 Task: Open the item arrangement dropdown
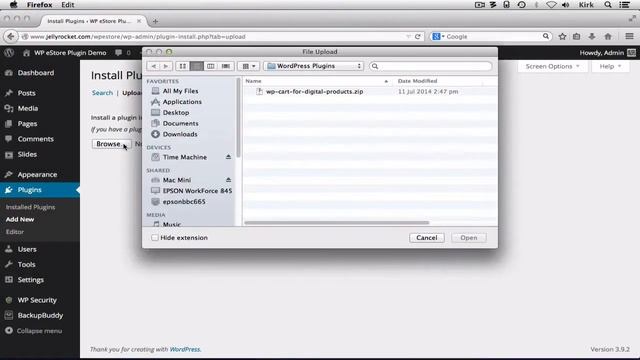(249, 66)
